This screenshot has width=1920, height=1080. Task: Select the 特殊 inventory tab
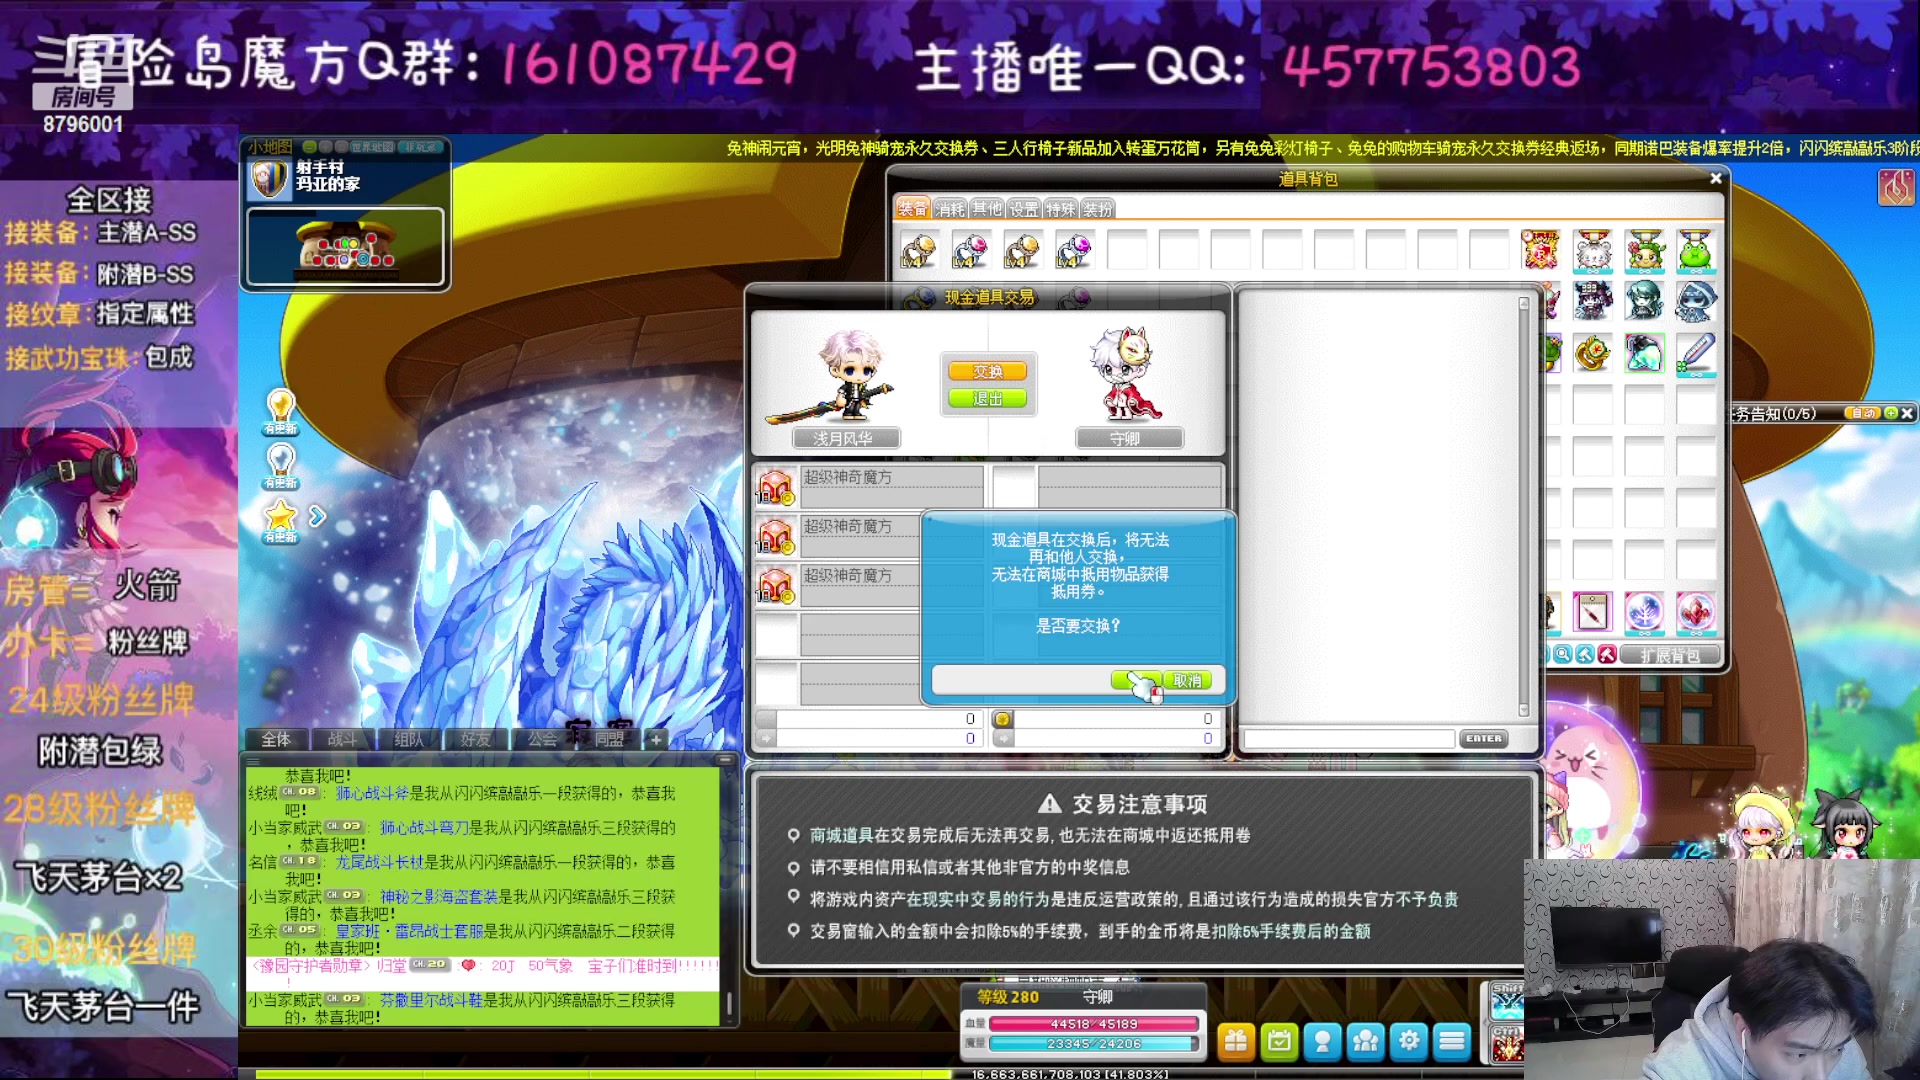1060,209
